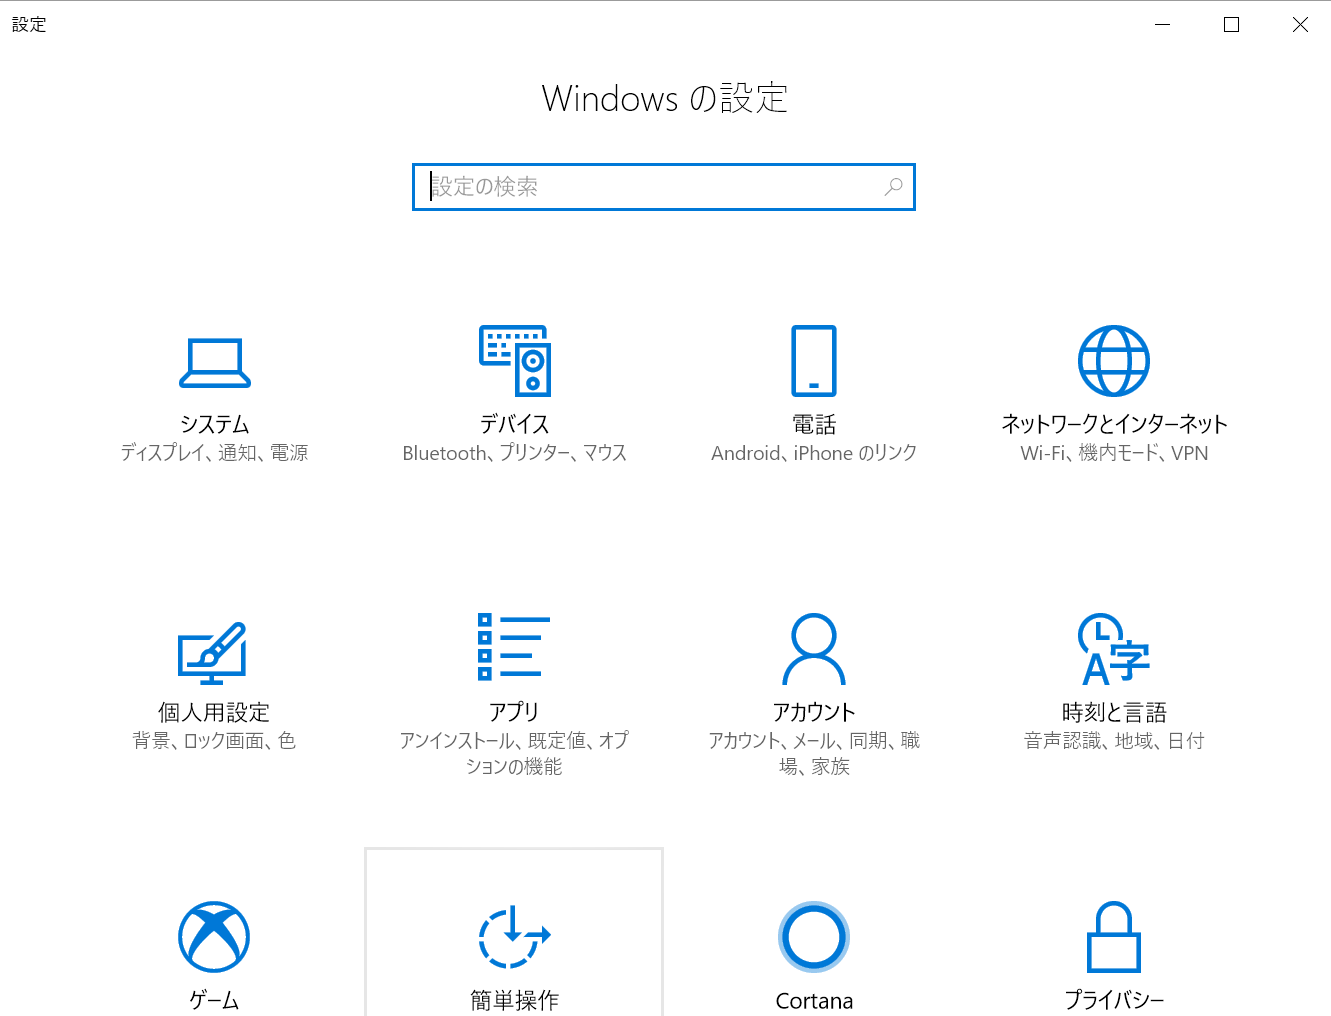Click the アカウント label
Viewport: 1331px width, 1016px height.
click(814, 712)
